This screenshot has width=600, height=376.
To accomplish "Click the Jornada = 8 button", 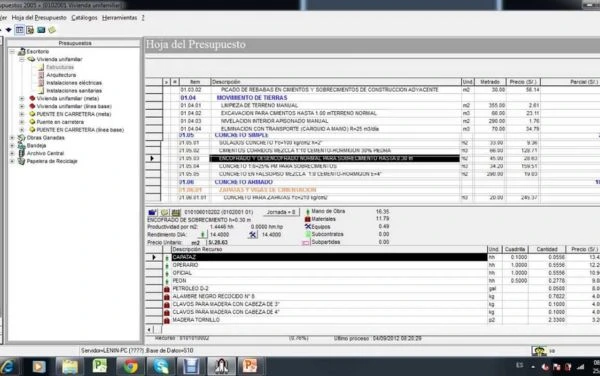I will (281, 212).
